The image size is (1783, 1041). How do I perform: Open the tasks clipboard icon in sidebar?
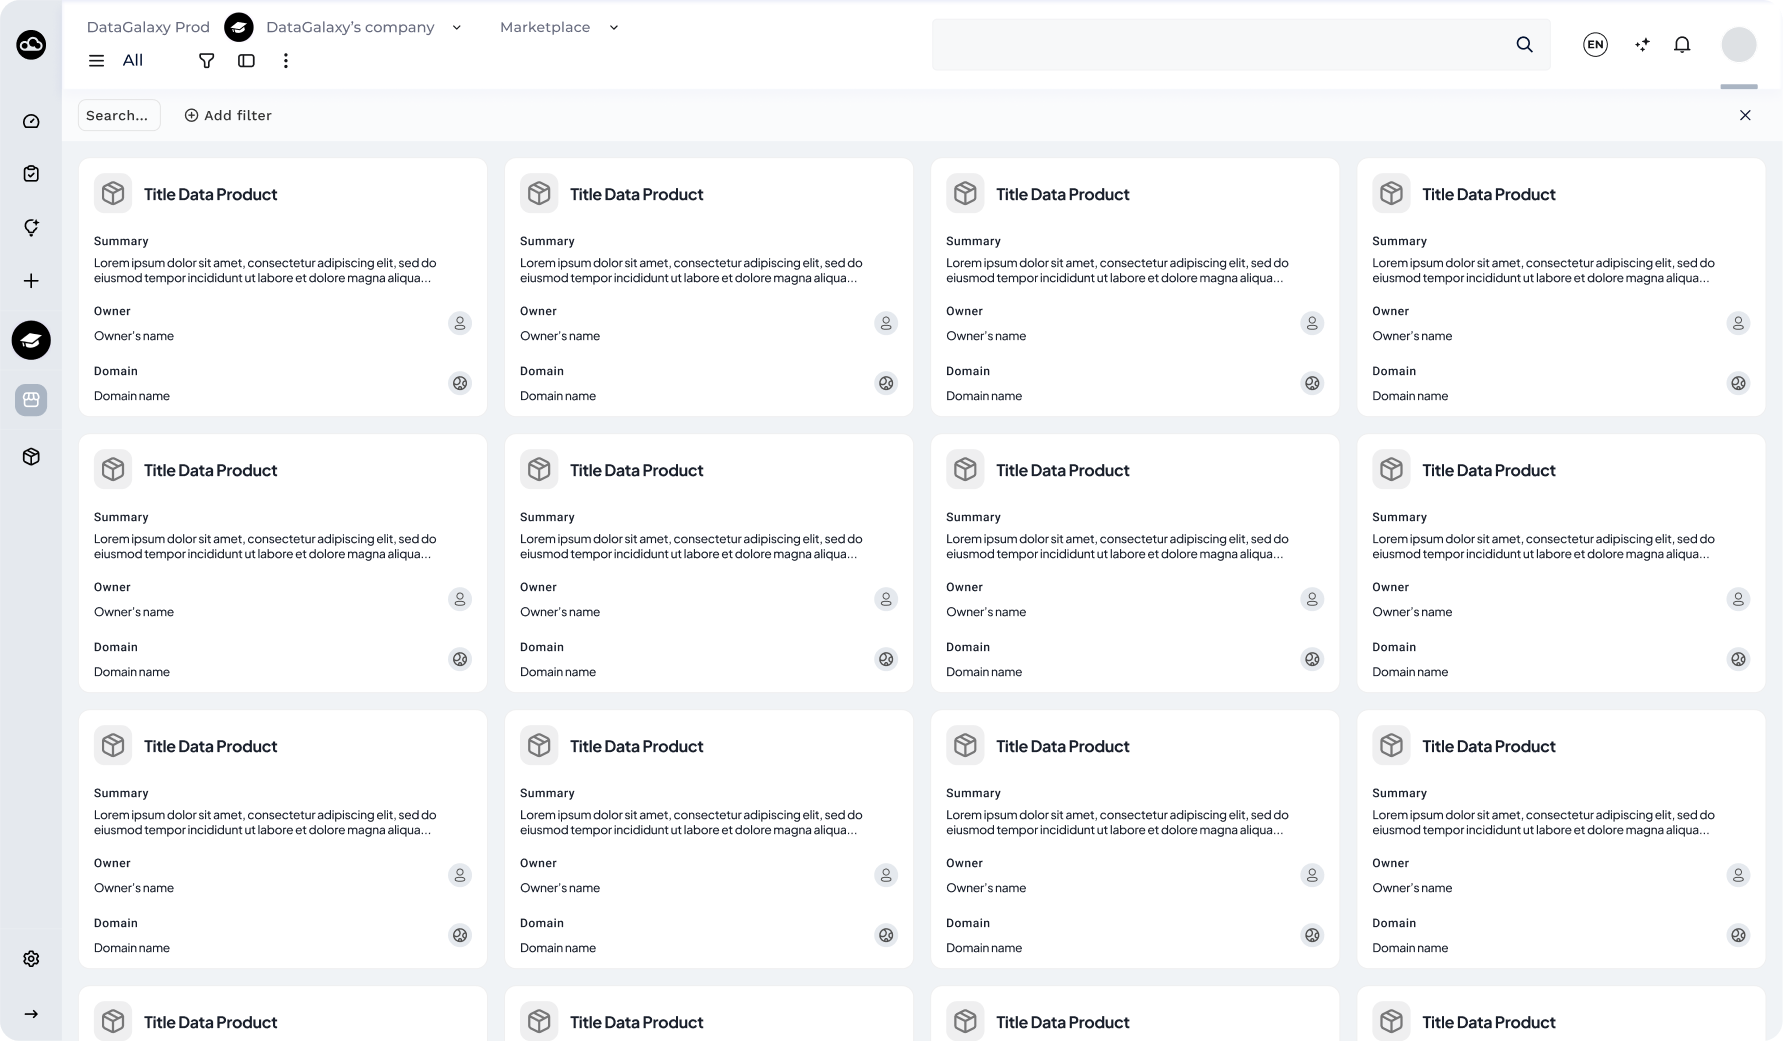pyautogui.click(x=31, y=174)
